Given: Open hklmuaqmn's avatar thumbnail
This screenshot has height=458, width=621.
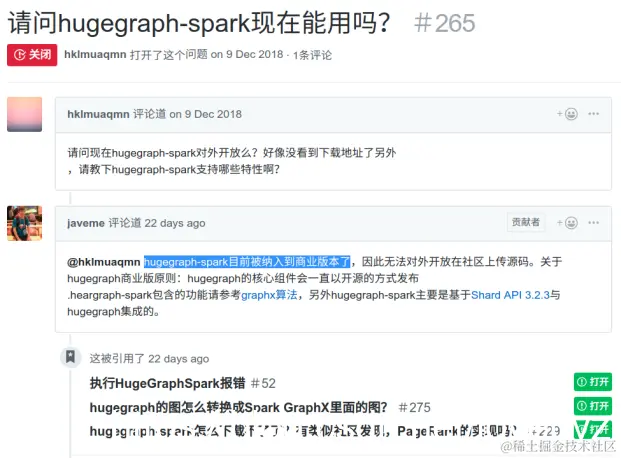Looking at the screenshot, I should point(25,114).
